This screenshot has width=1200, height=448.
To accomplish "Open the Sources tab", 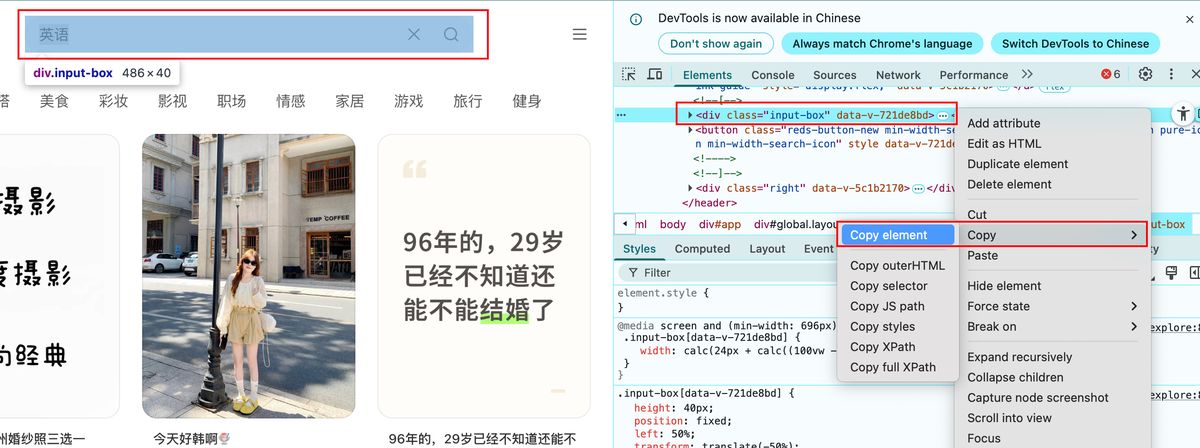I will pos(835,75).
